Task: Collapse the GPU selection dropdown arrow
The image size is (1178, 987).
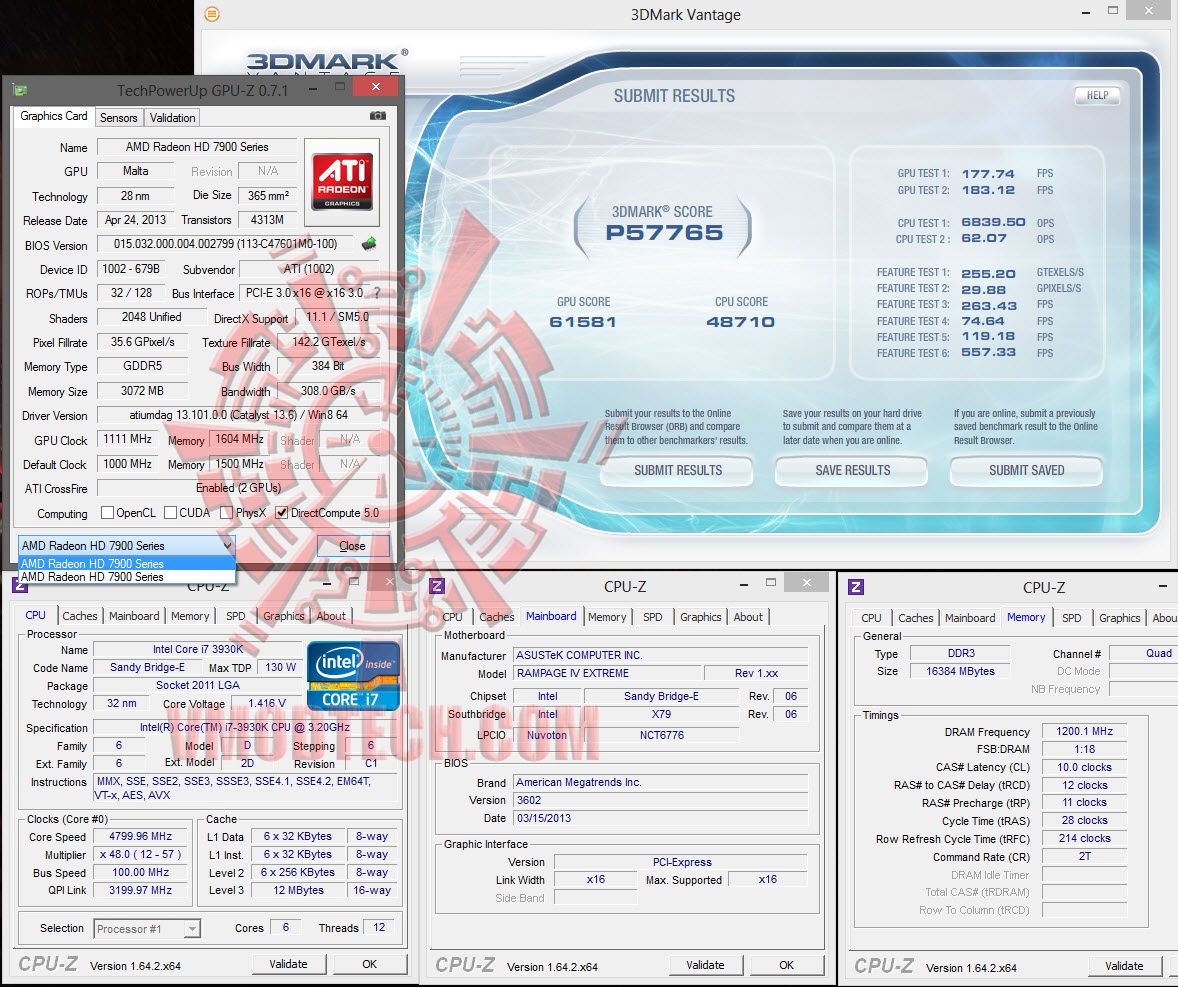Action: click(227, 545)
